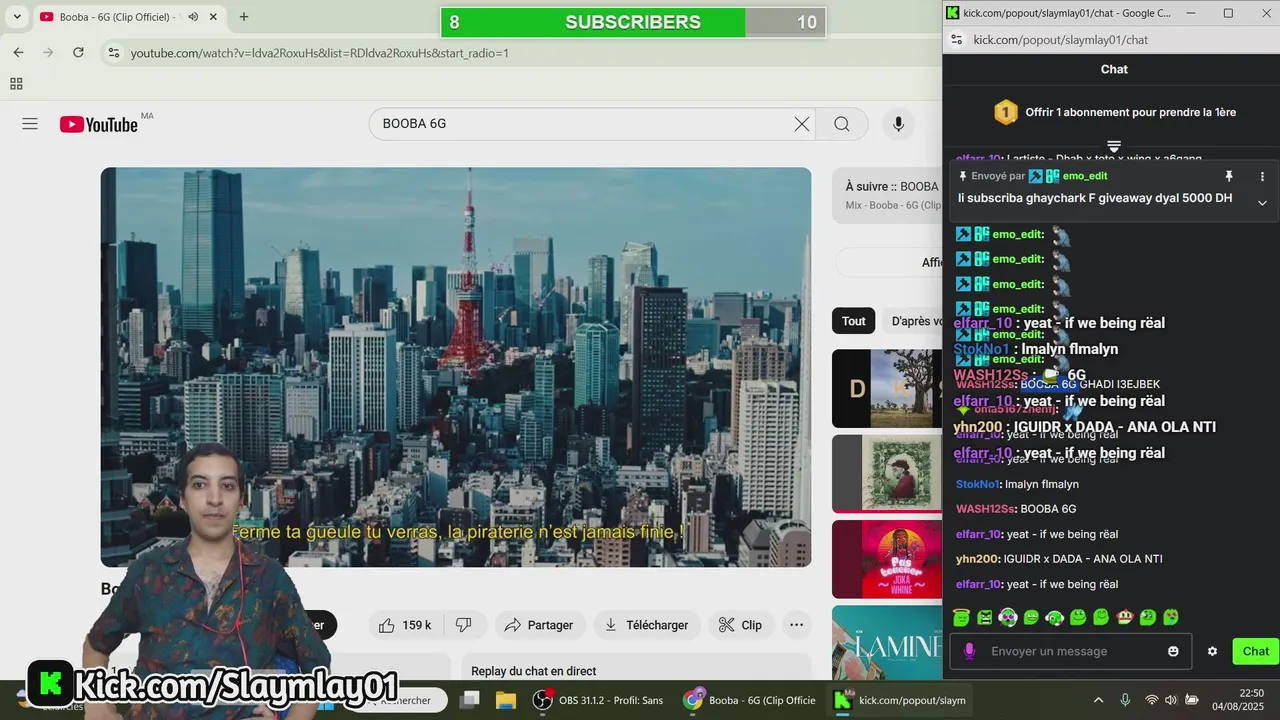Click the kick.com popout chat URL
This screenshot has width=1280, height=720.
coord(1061,40)
